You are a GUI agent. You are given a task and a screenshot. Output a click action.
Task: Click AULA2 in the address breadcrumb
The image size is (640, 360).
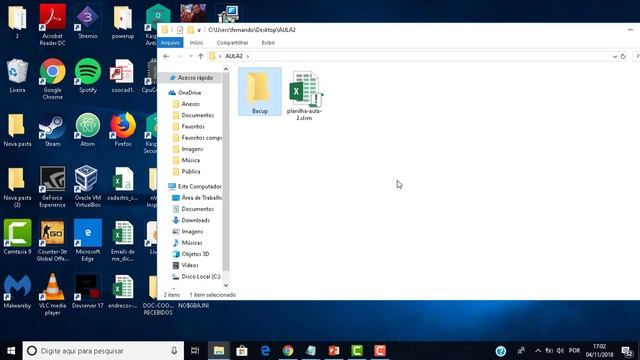point(234,56)
